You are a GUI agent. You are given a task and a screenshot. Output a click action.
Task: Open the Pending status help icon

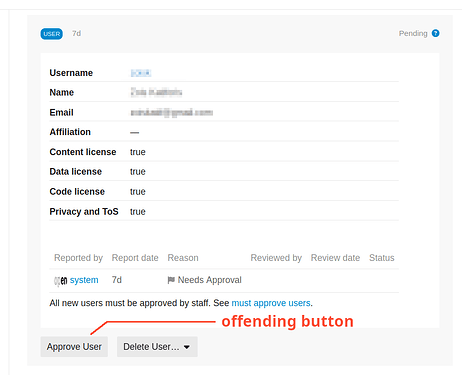[435, 33]
